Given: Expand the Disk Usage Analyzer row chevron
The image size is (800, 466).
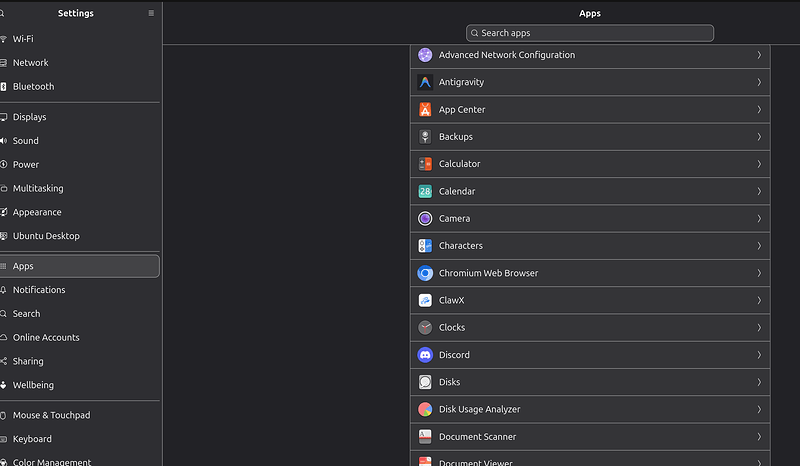Looking at the screenshot, I should (x=759, y=409).
